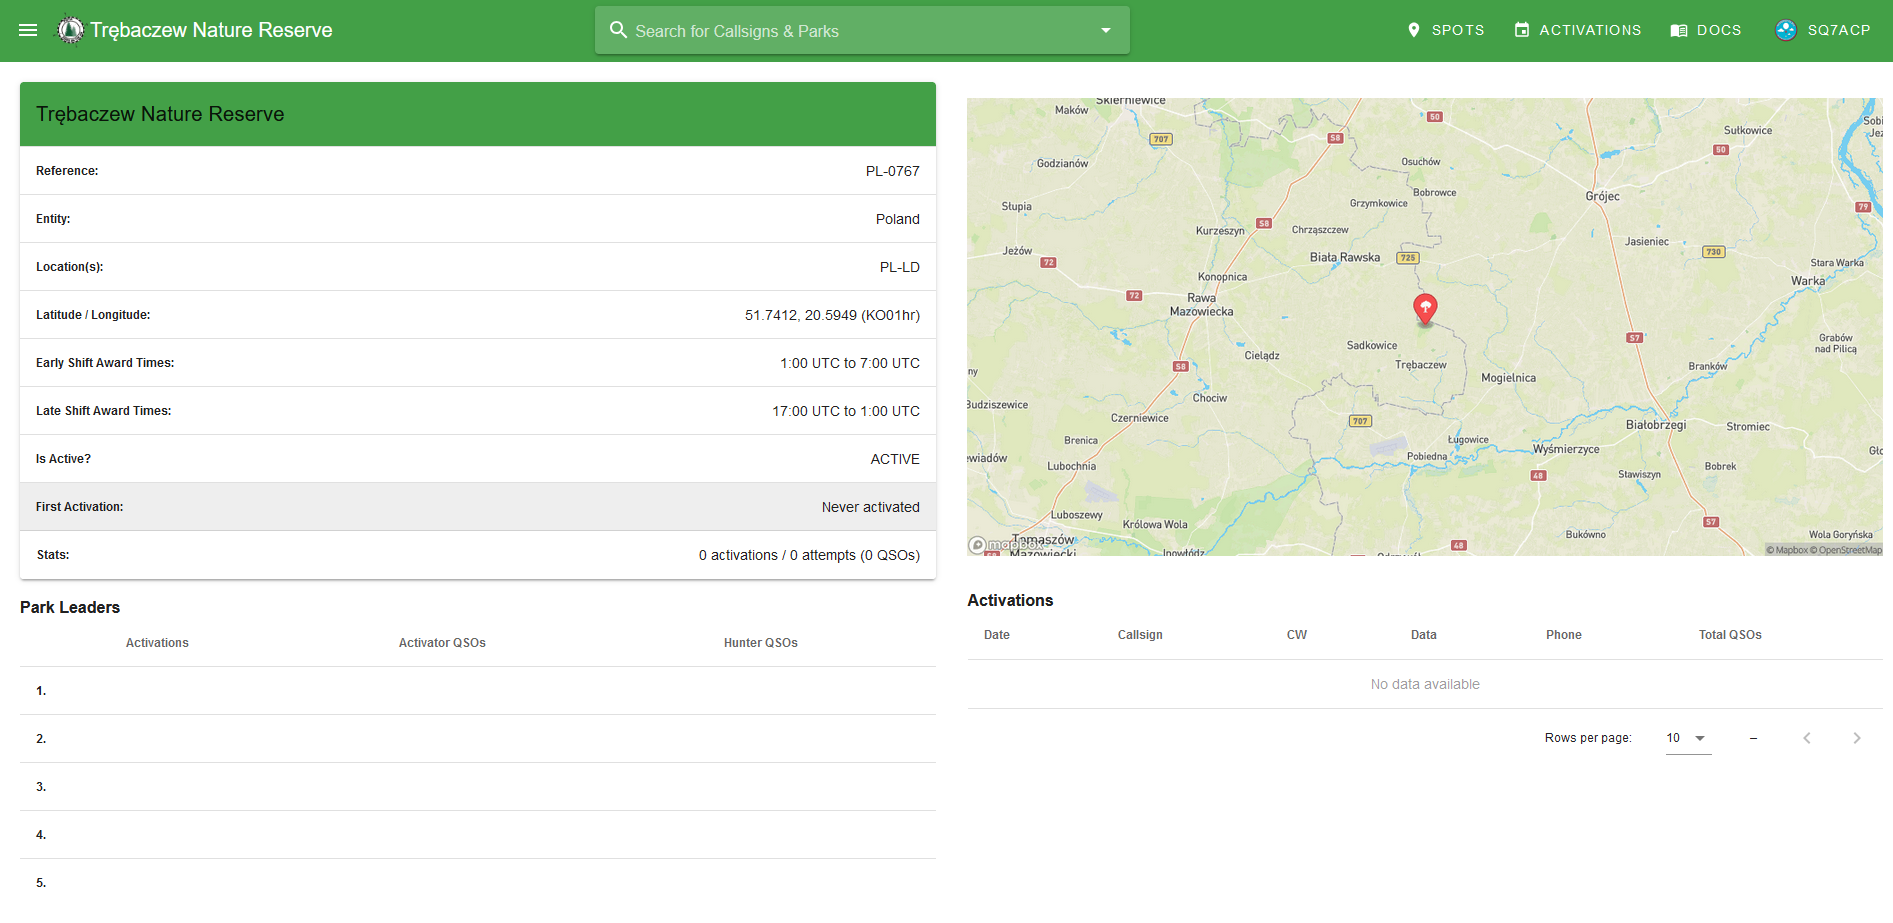This screenshot has height=923, width=1893.
Task: Go to previous activations page arrow
Action: coord(1806,738)
